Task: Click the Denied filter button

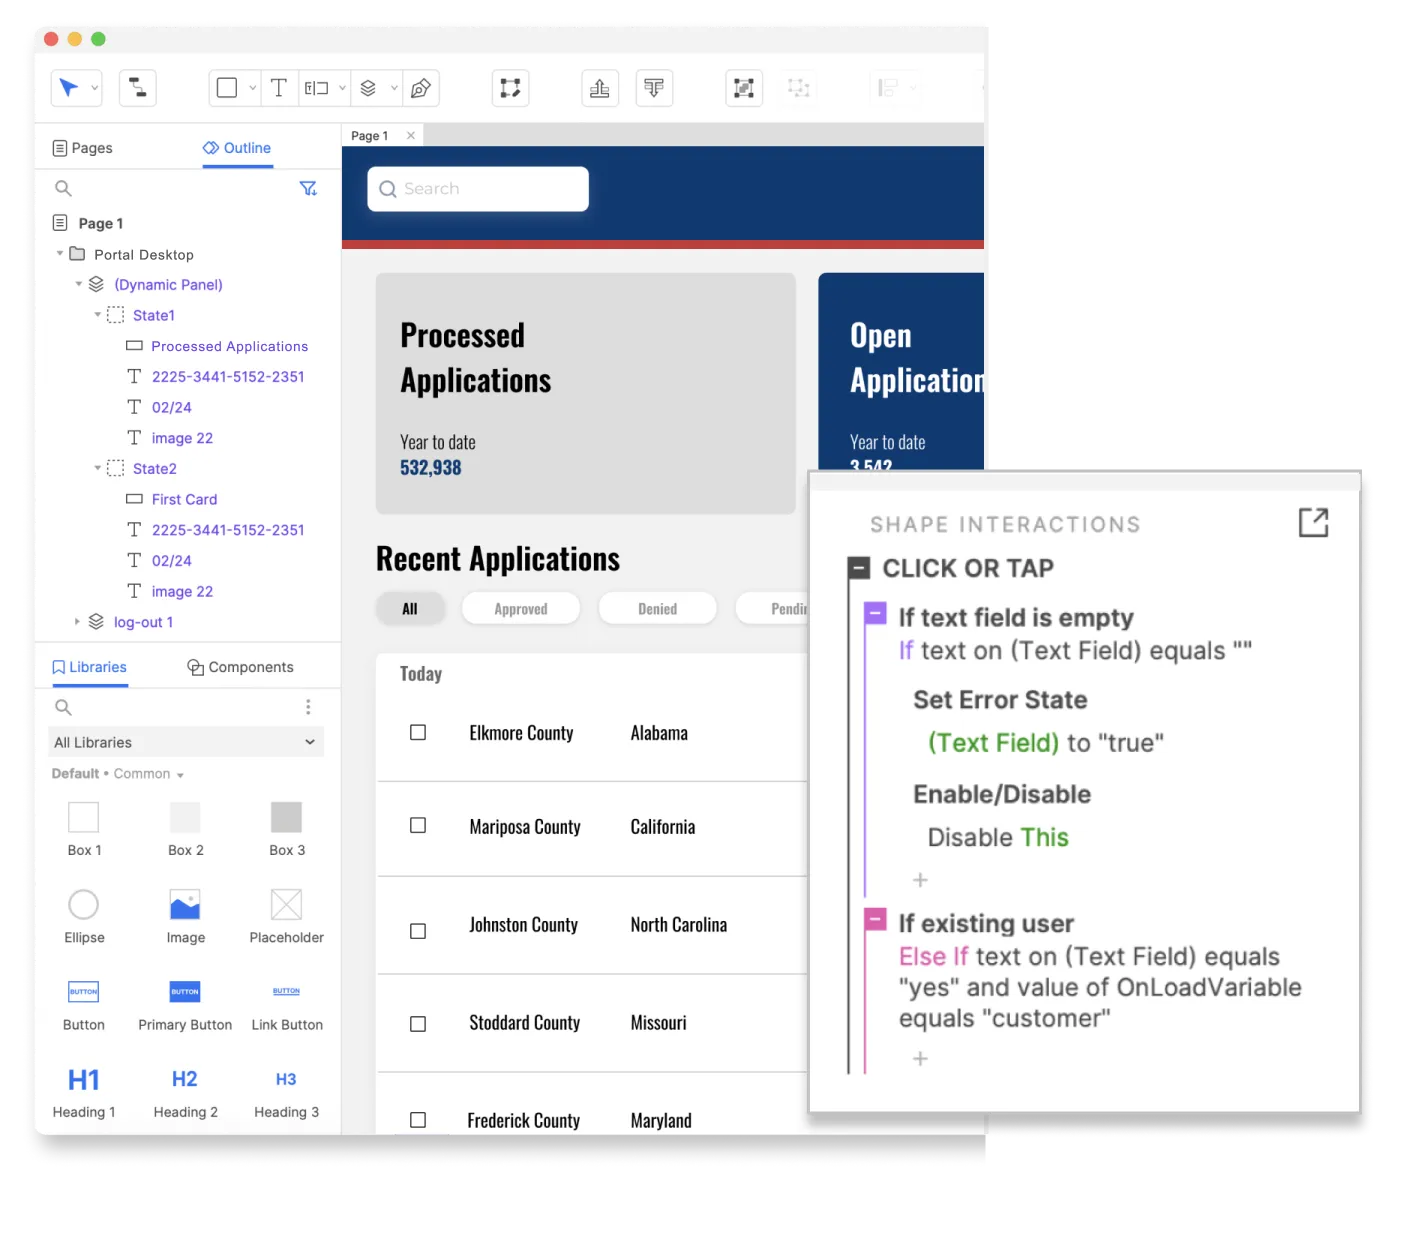Action: pyautogui.click(x=657, y=608)
